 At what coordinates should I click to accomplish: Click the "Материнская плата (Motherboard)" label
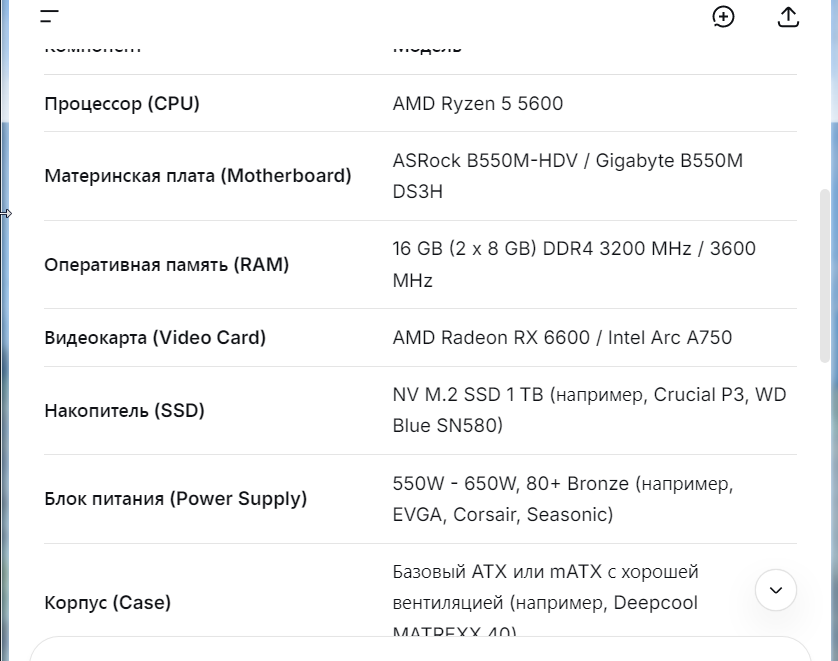point(198,176)
